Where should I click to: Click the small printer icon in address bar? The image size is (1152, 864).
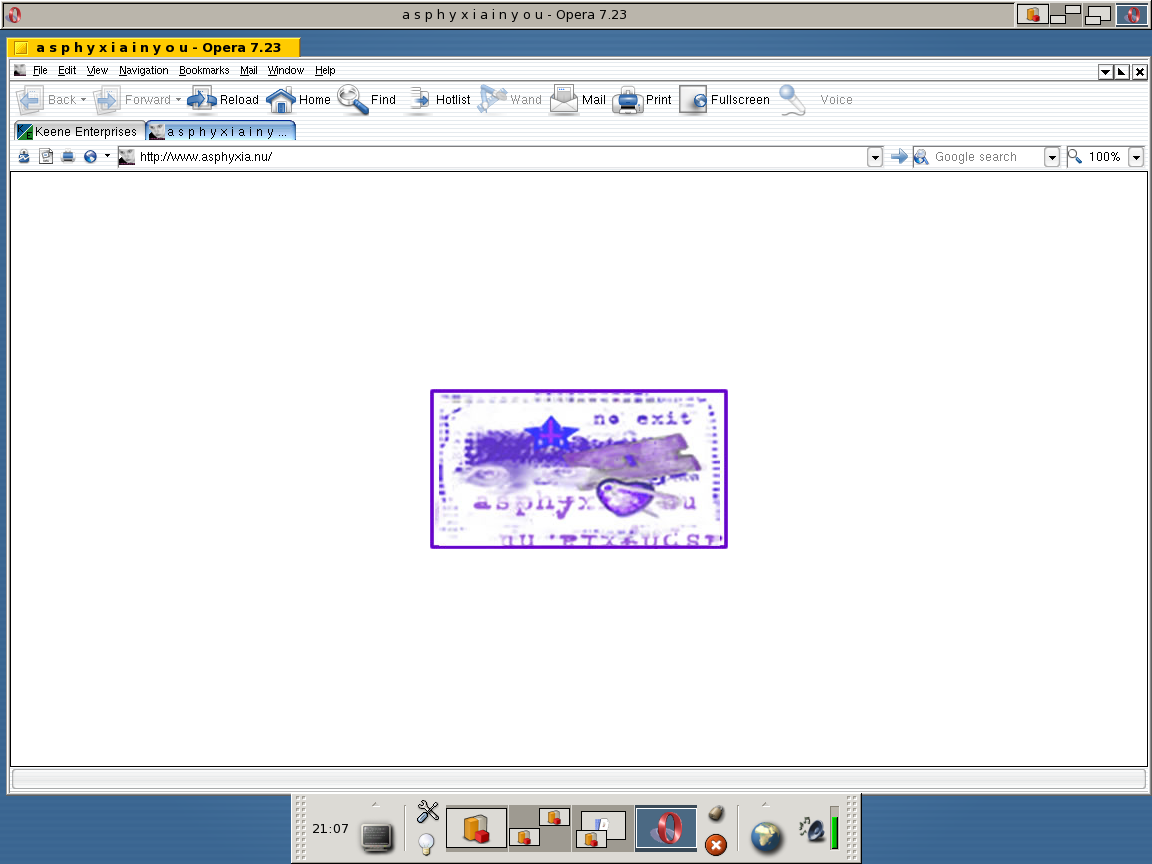pyautogui.click(x=68, y=156)
